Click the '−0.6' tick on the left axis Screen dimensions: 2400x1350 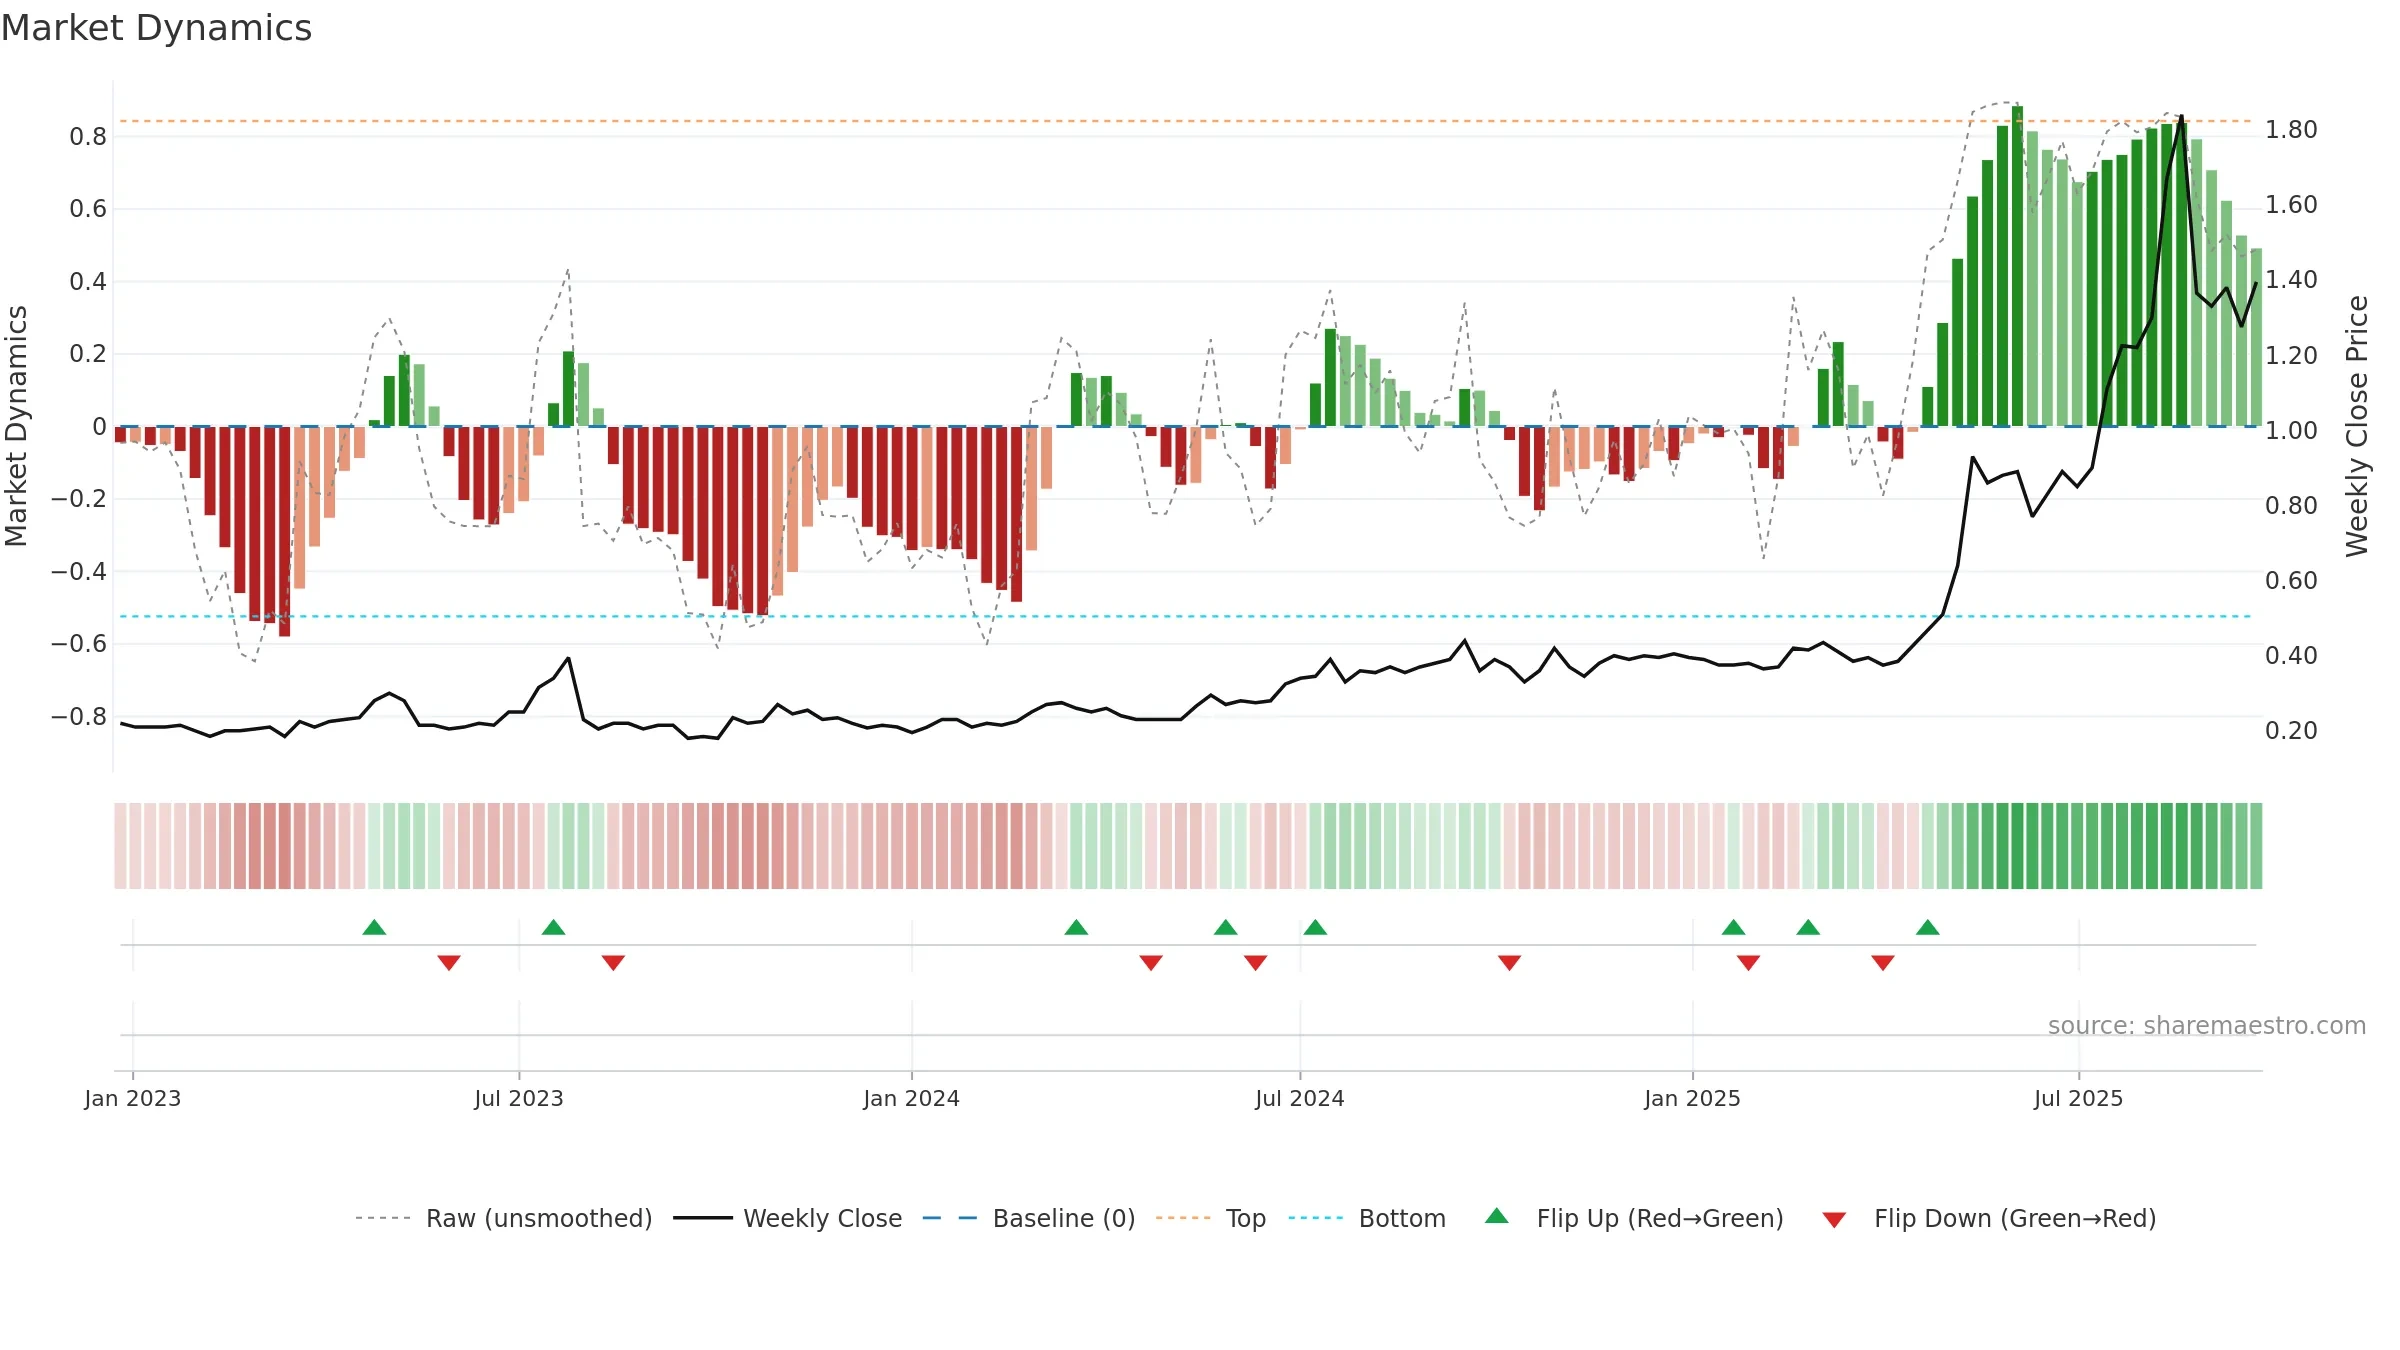coord(79,644)
